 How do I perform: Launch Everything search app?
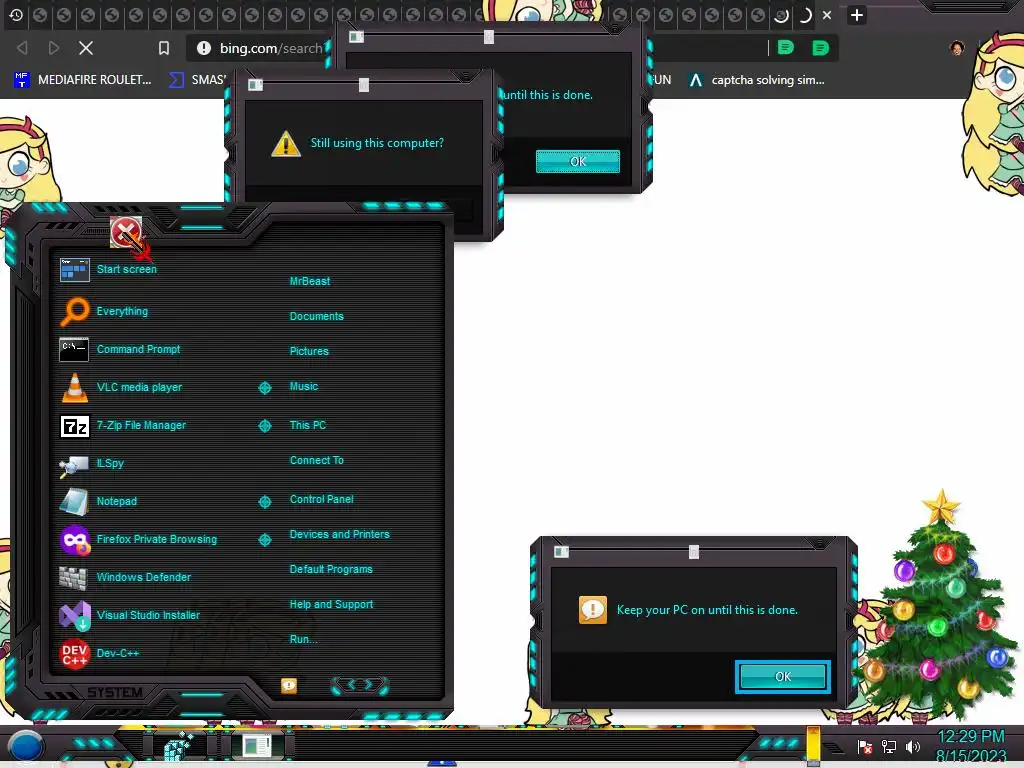click(104, 312)
